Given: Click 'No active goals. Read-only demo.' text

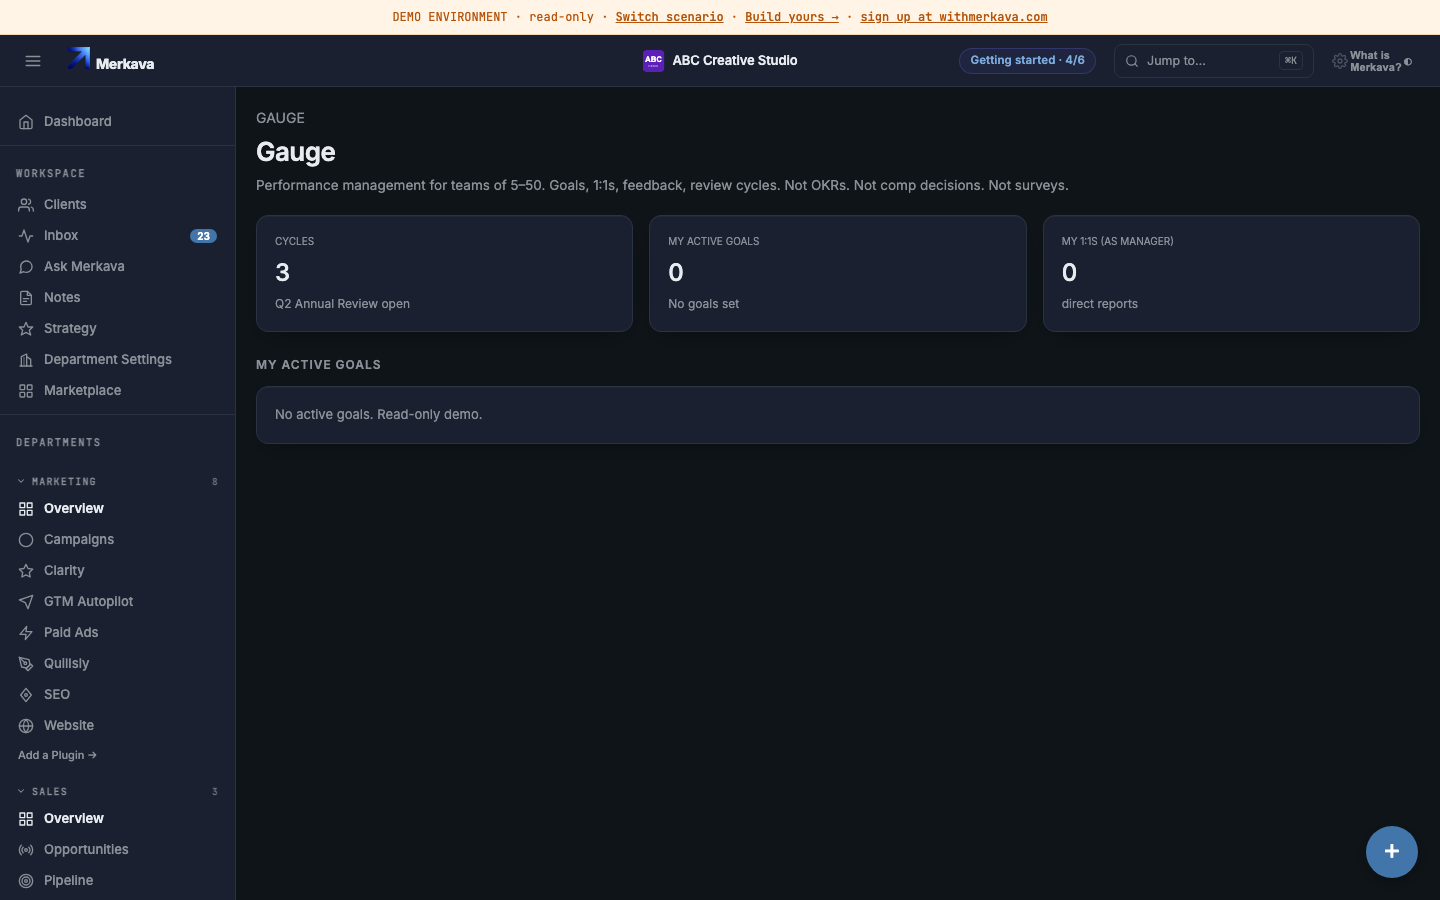Looking at the screenshot, I should 378,415.
